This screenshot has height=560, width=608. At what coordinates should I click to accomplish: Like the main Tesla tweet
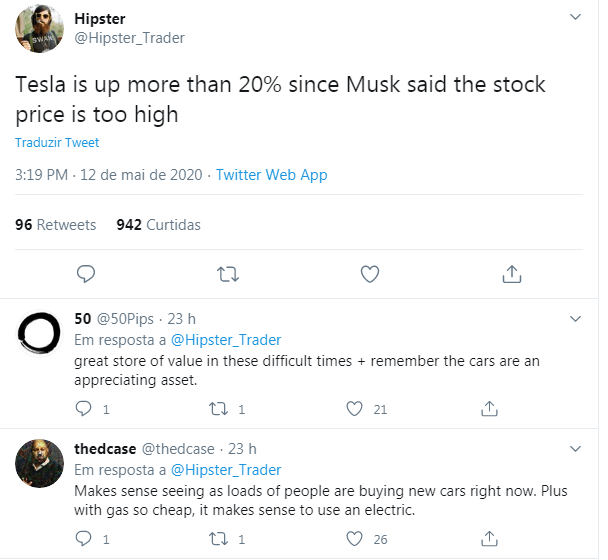tap(370, 273)
